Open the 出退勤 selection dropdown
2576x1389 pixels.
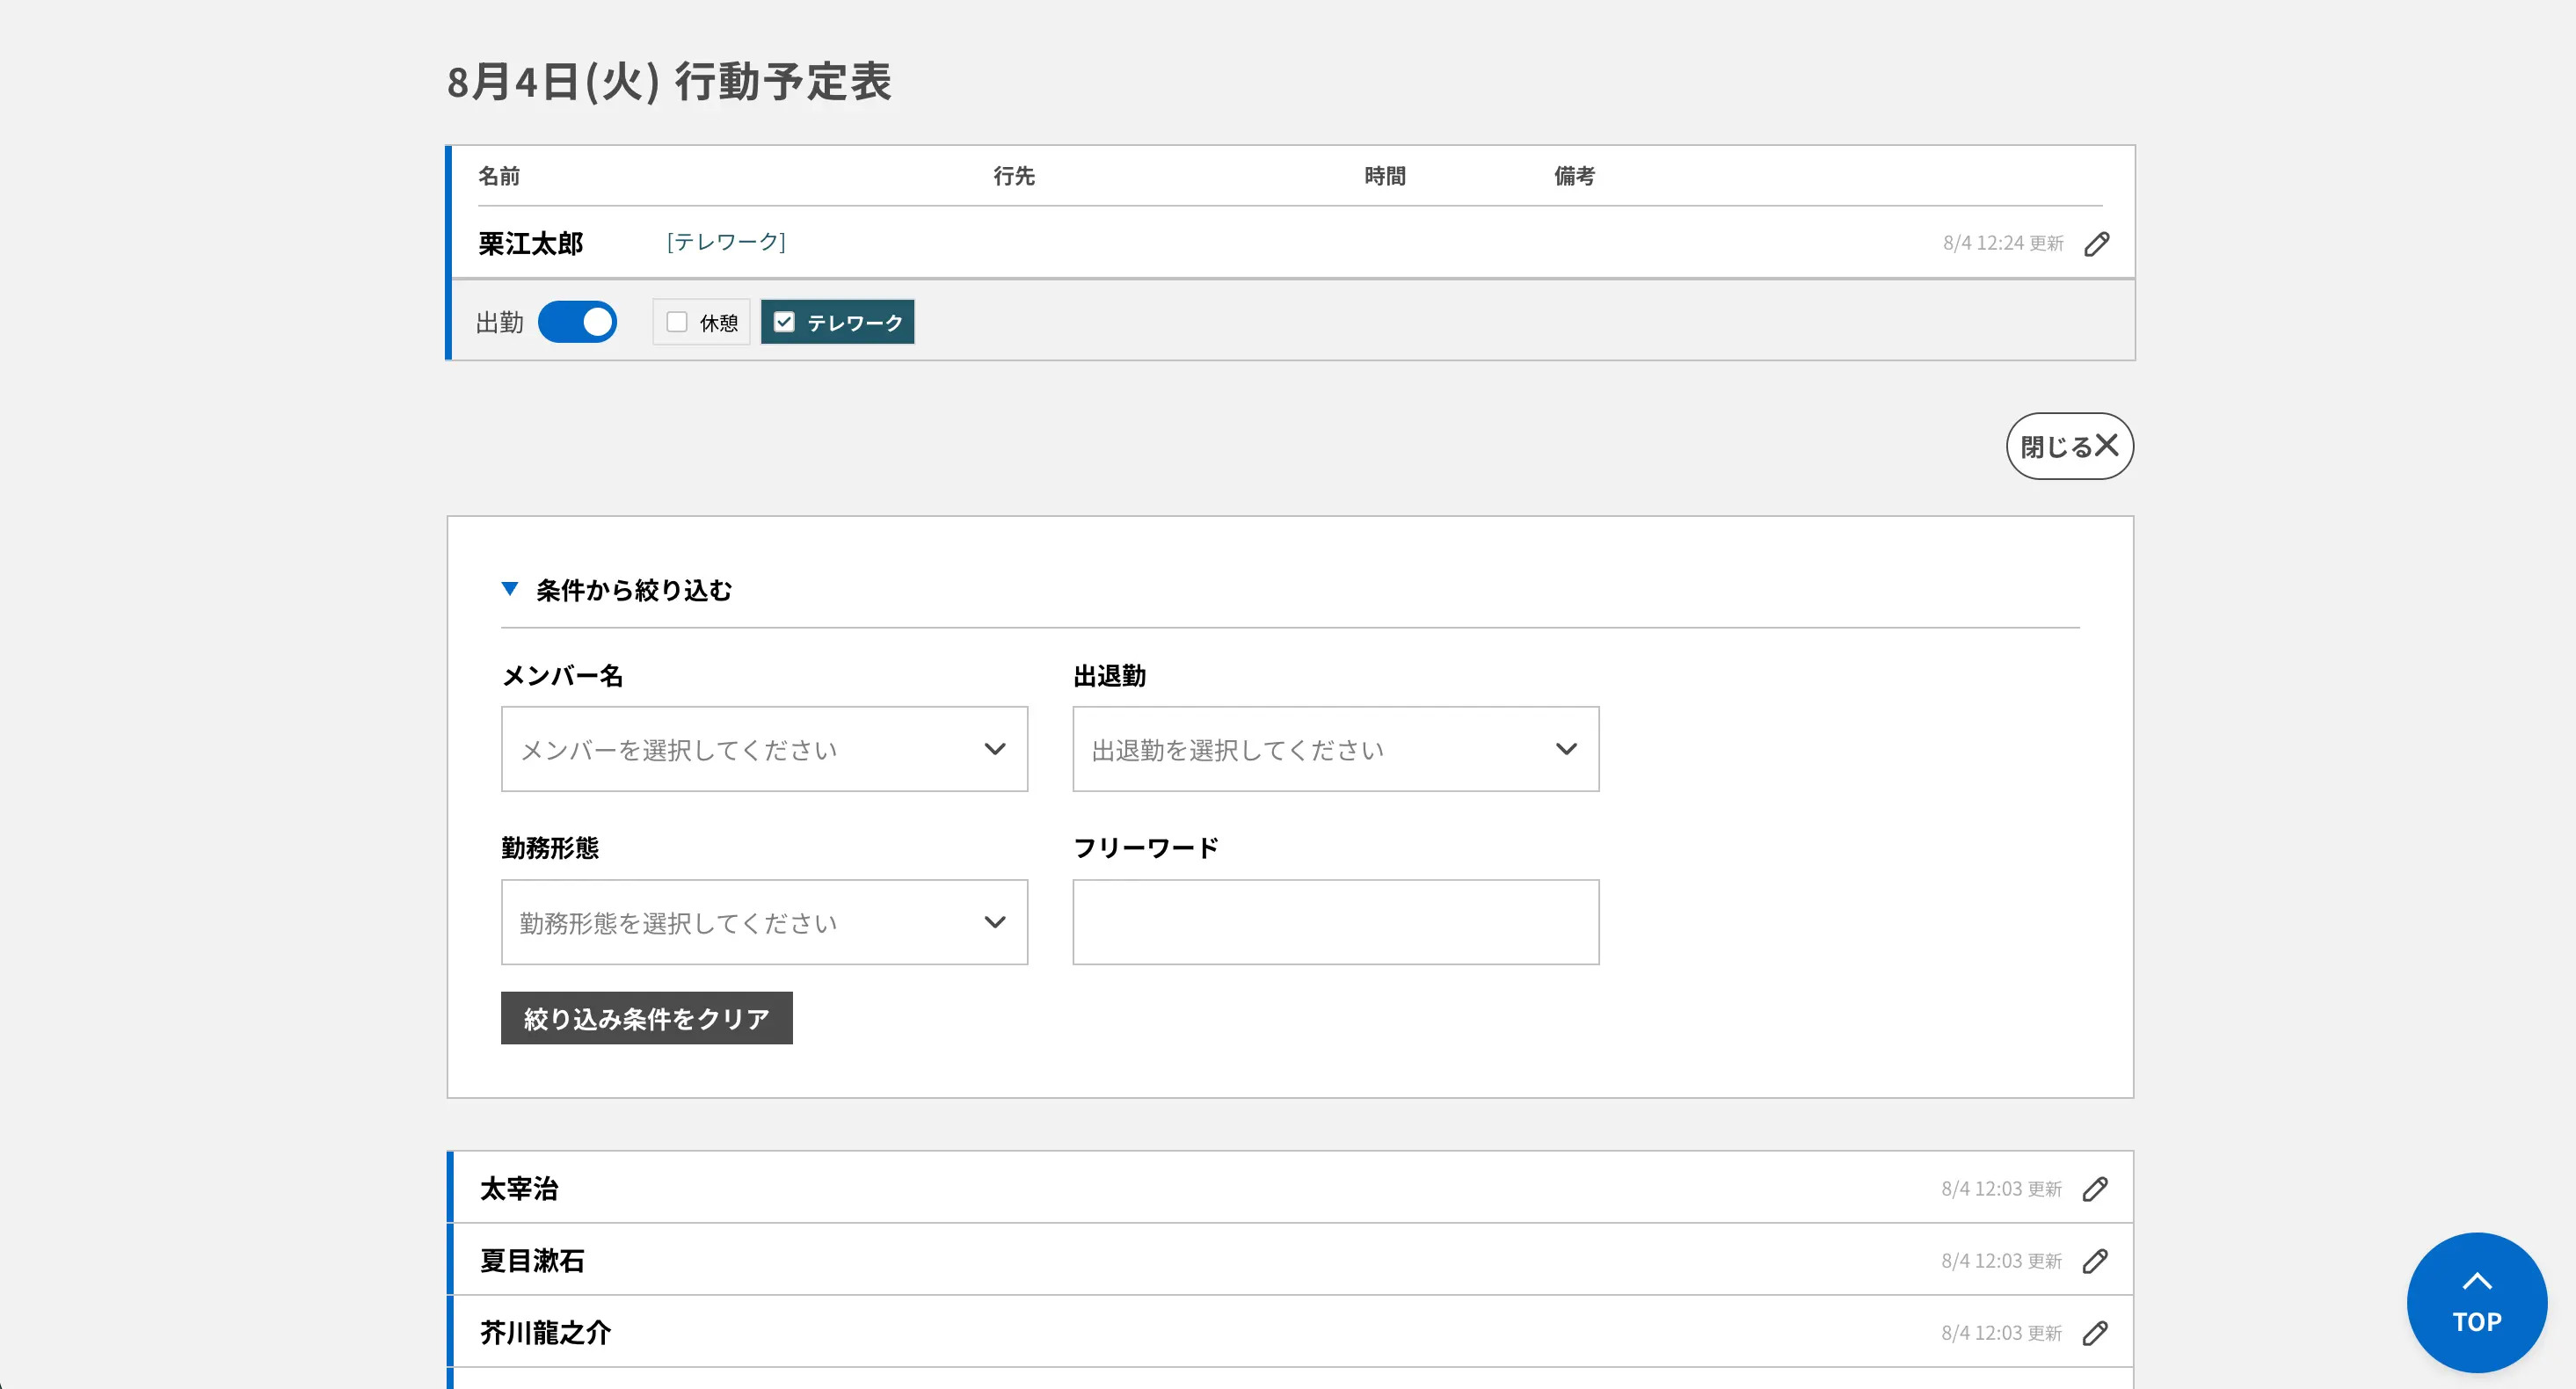1335,749
